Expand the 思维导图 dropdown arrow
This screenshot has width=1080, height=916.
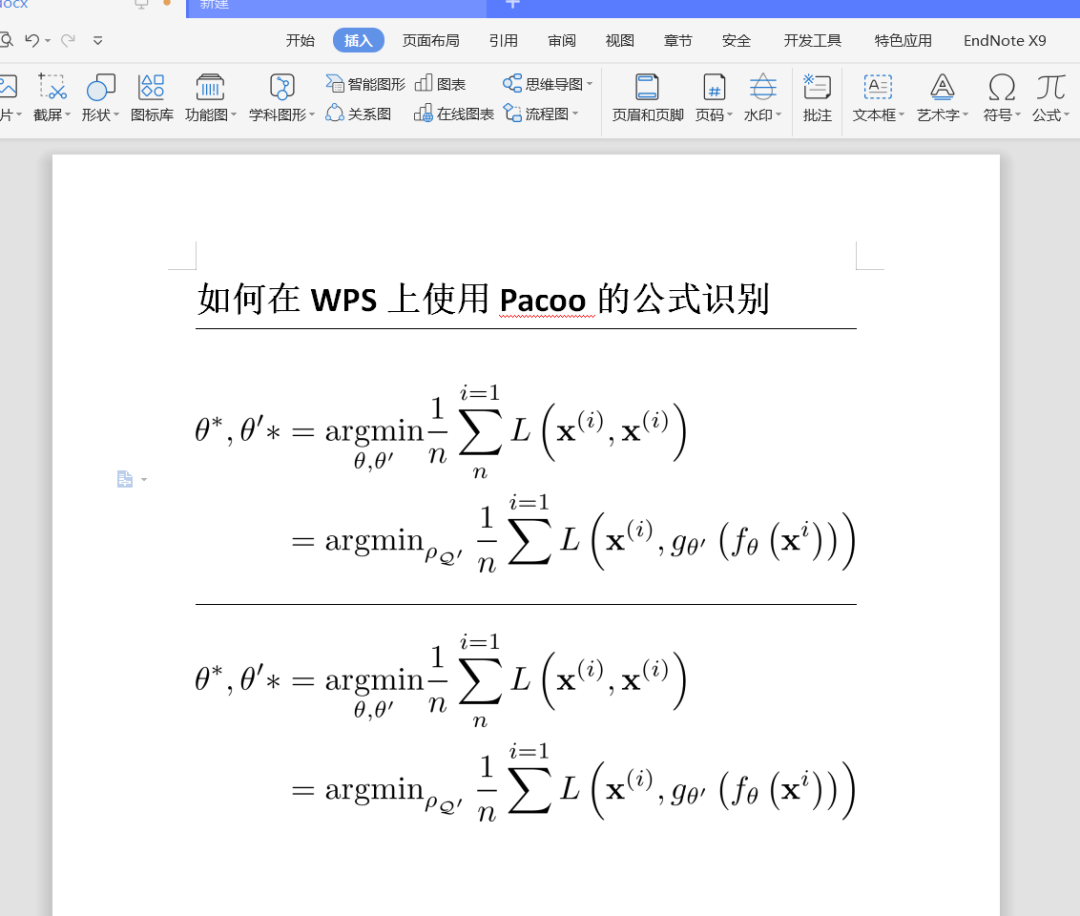pos(590,84)
